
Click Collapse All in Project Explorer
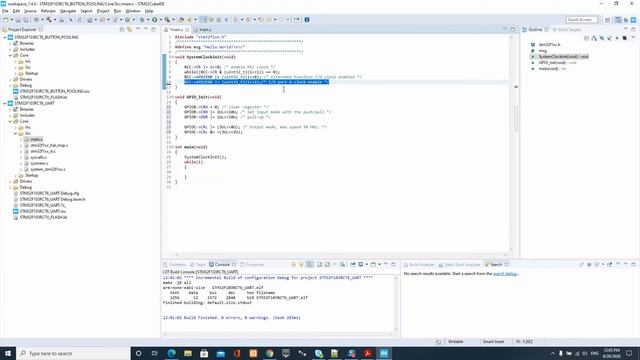click(122, 29)
